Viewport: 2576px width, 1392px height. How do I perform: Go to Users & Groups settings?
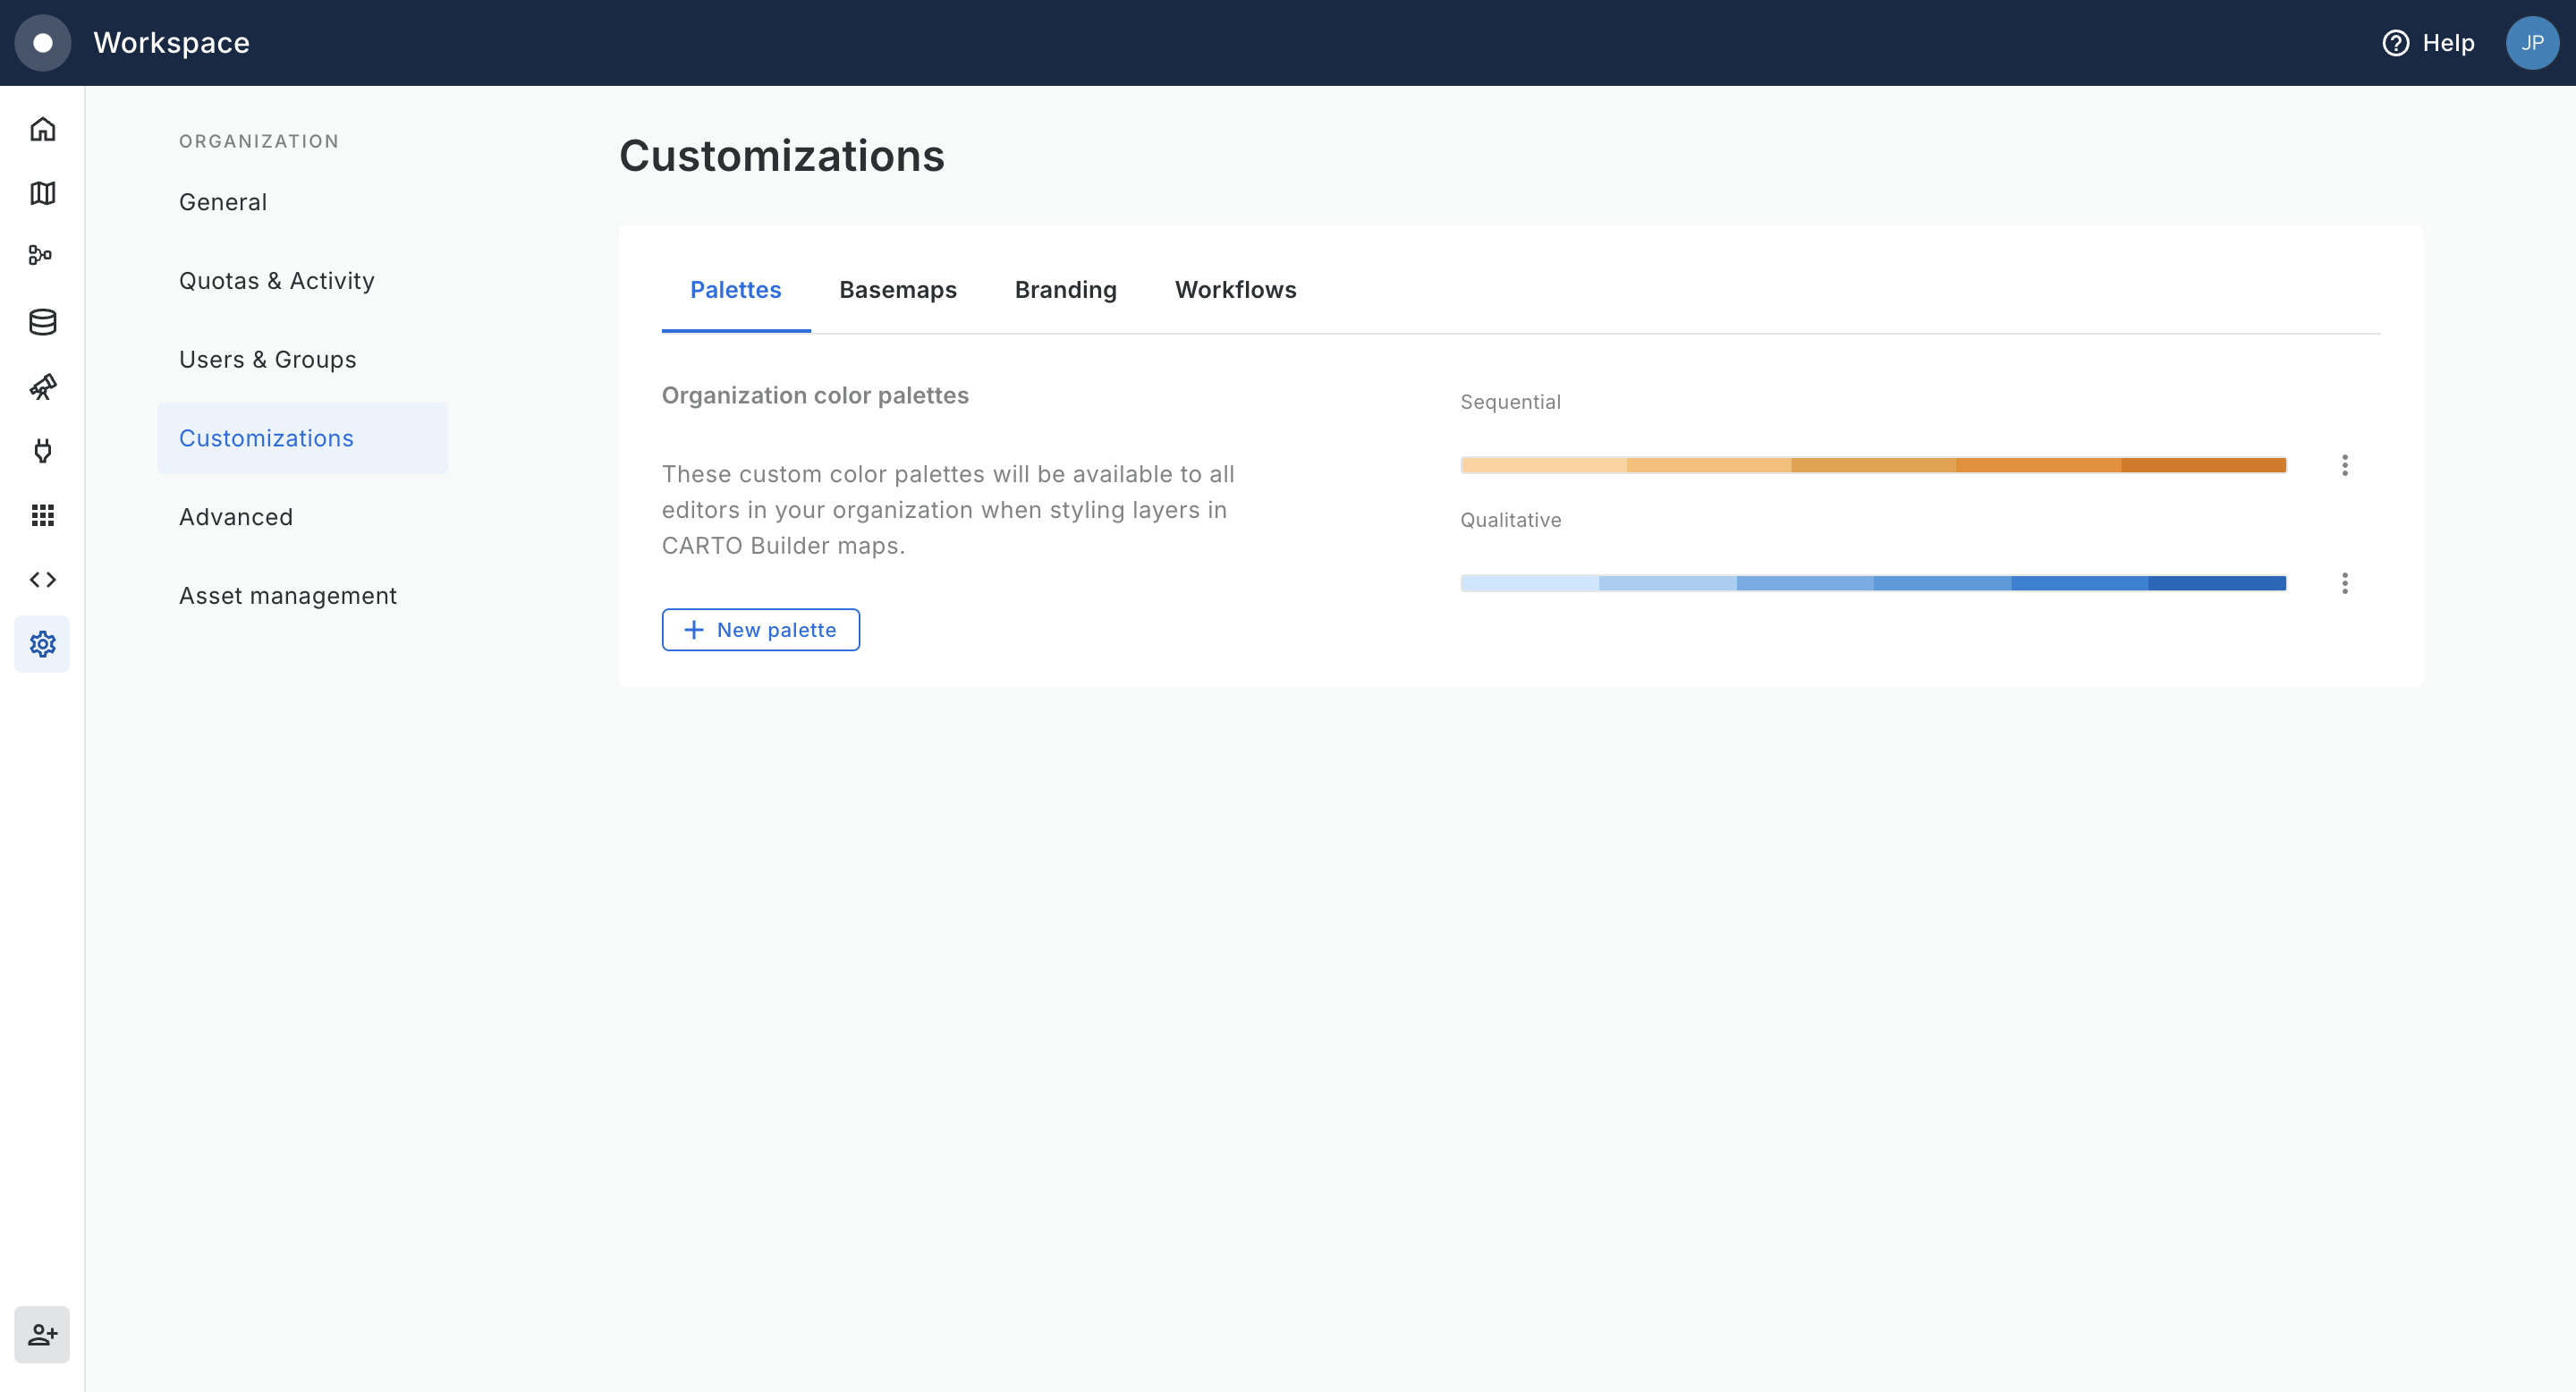(267, 360)
